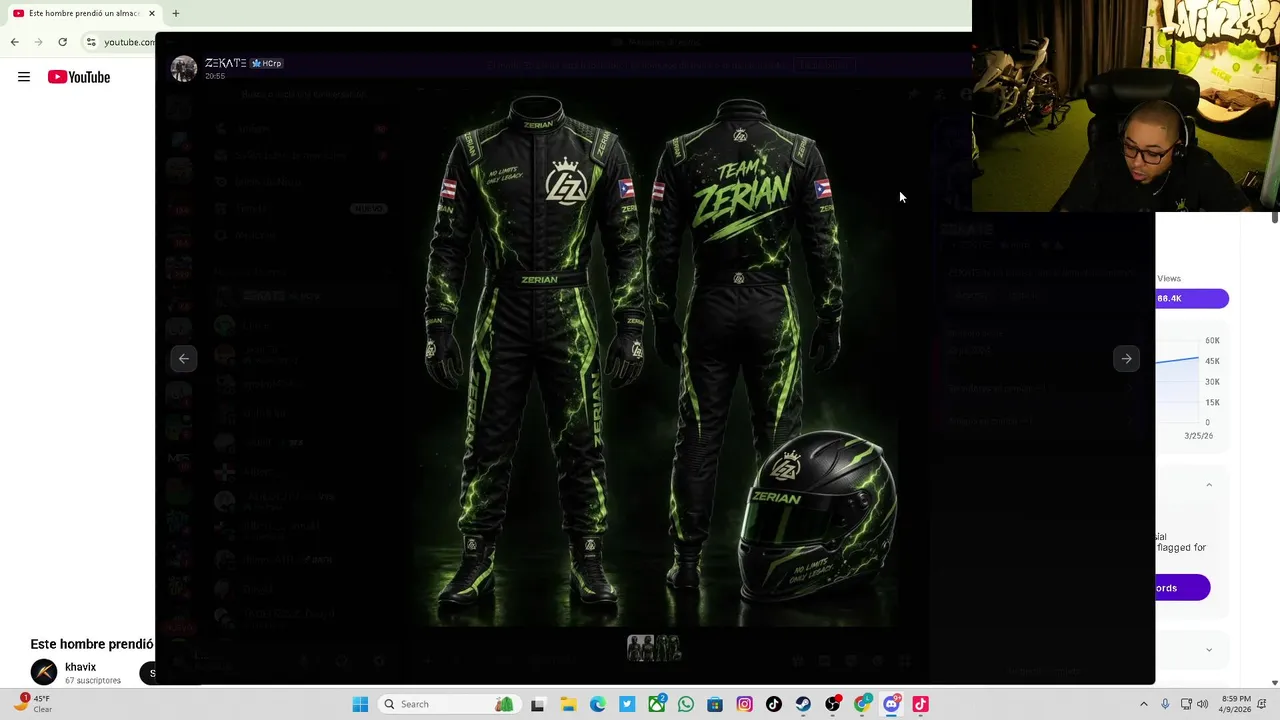This screenshot has width=1280, height=720.
Task: Click the browser back arrow
Action: pos(14,42)
